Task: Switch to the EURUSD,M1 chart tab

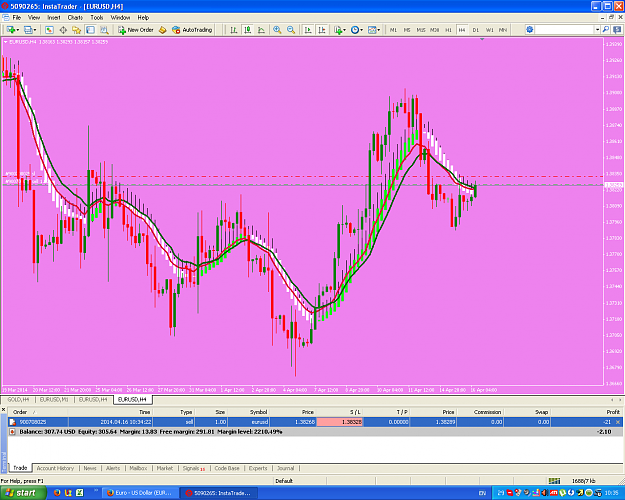Action: coord(54,400)
